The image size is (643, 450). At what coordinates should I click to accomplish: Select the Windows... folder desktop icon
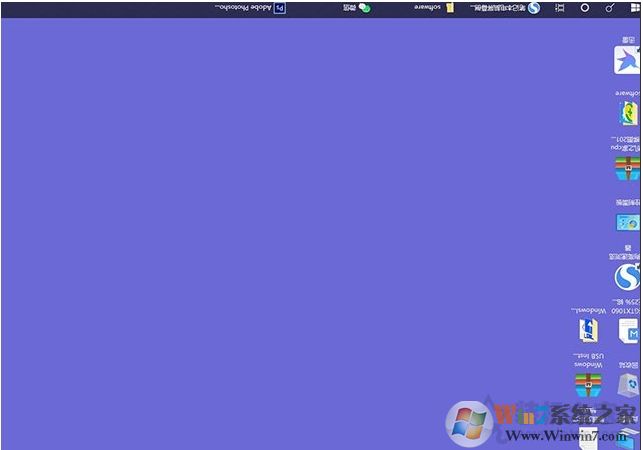point(589,331)
